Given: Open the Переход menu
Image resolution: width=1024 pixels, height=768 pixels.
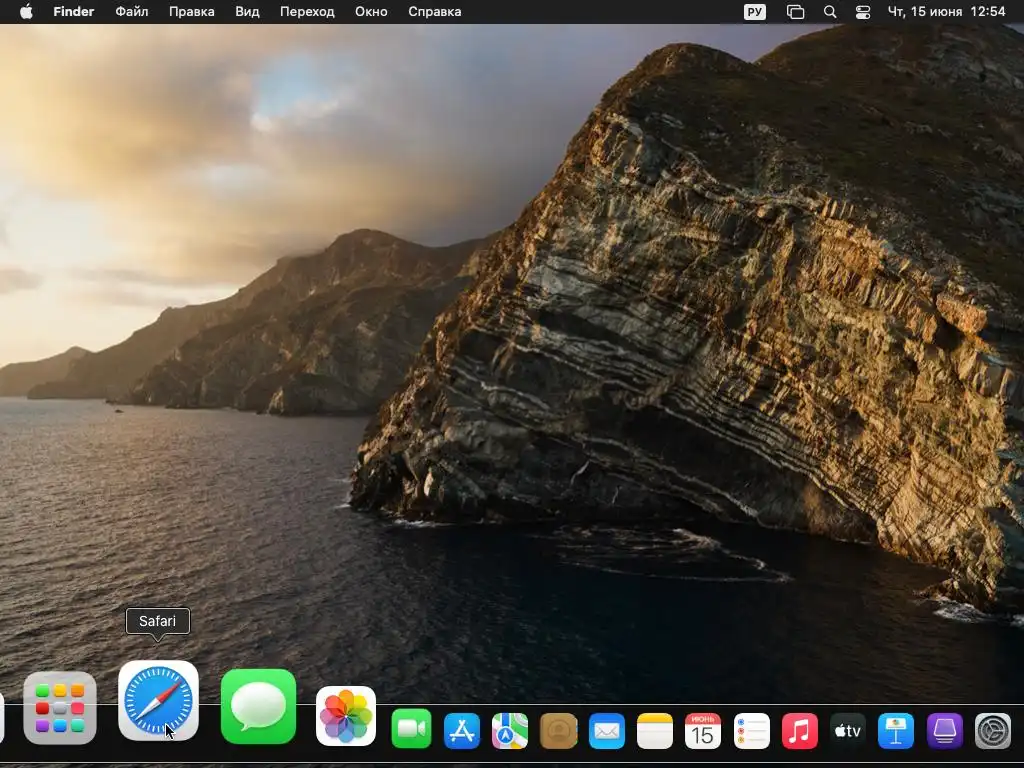Looking at the screenshot, I should (308, 12).
